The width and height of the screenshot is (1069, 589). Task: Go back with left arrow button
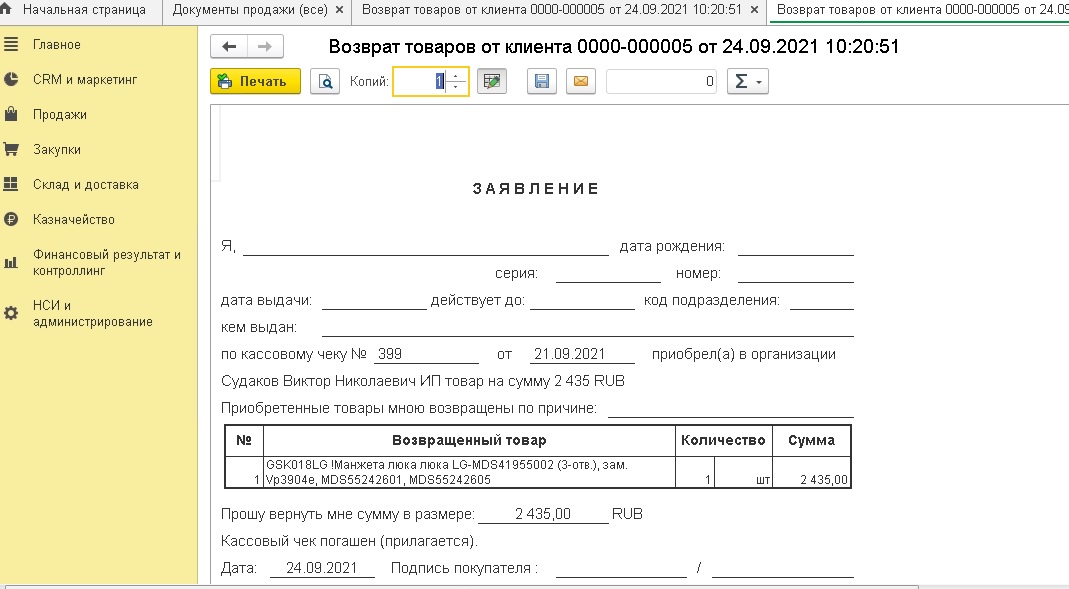(229, 47)
